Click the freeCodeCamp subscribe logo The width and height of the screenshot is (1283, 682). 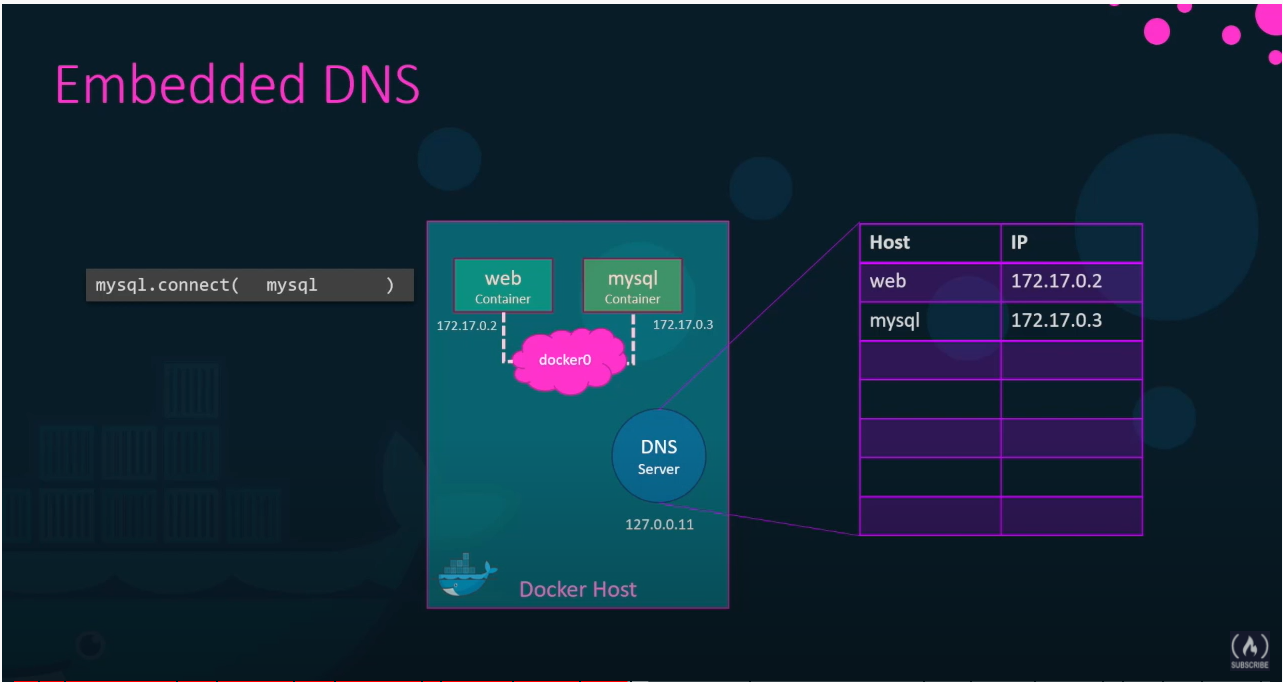pyautogui.click(x=1250, y=650)
